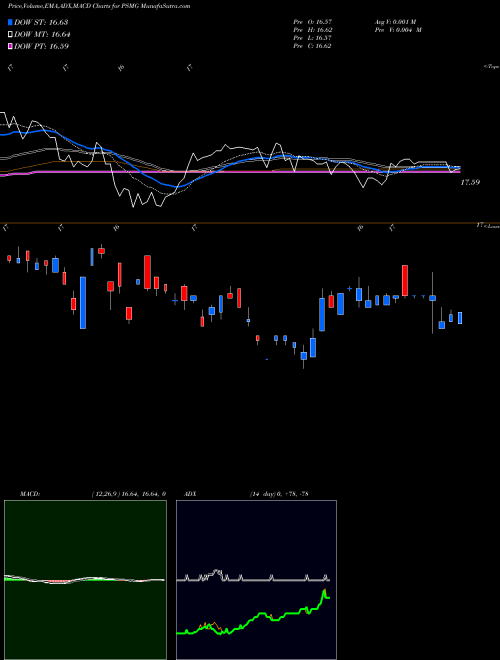Image resolution: width=500 pixels, height=660 pixels.
Task: Click the 'Avg V: 0.001 M' volume text
Action: pyautogui.click(x=397, y=21)
